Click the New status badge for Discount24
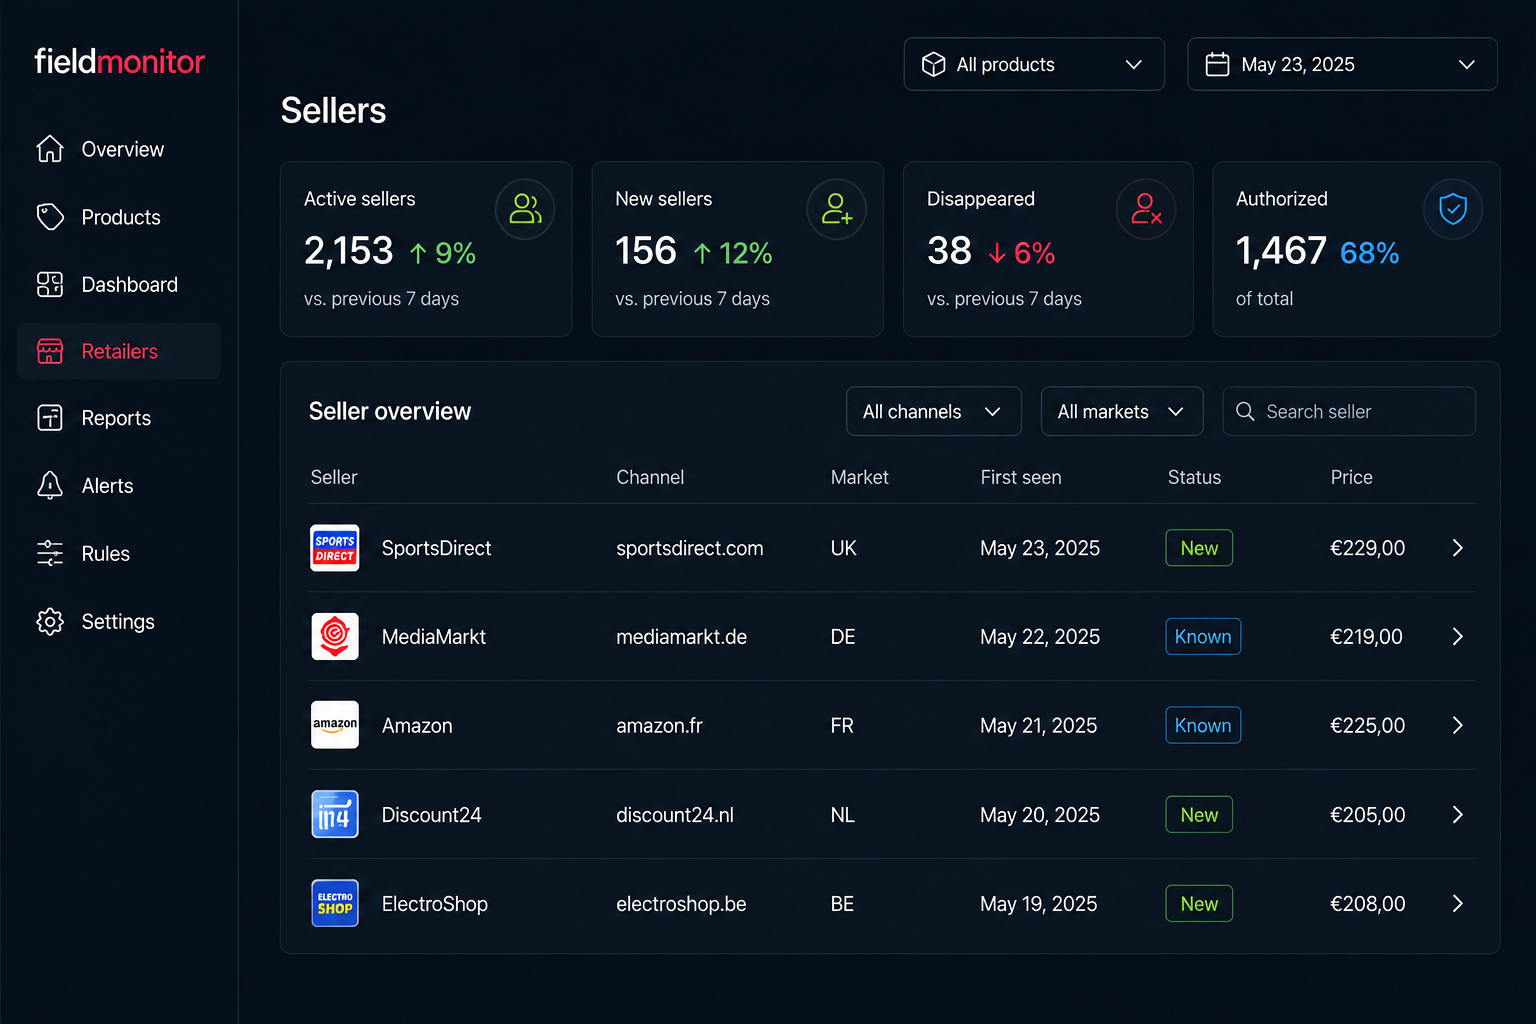 [x=1199, y=815]
